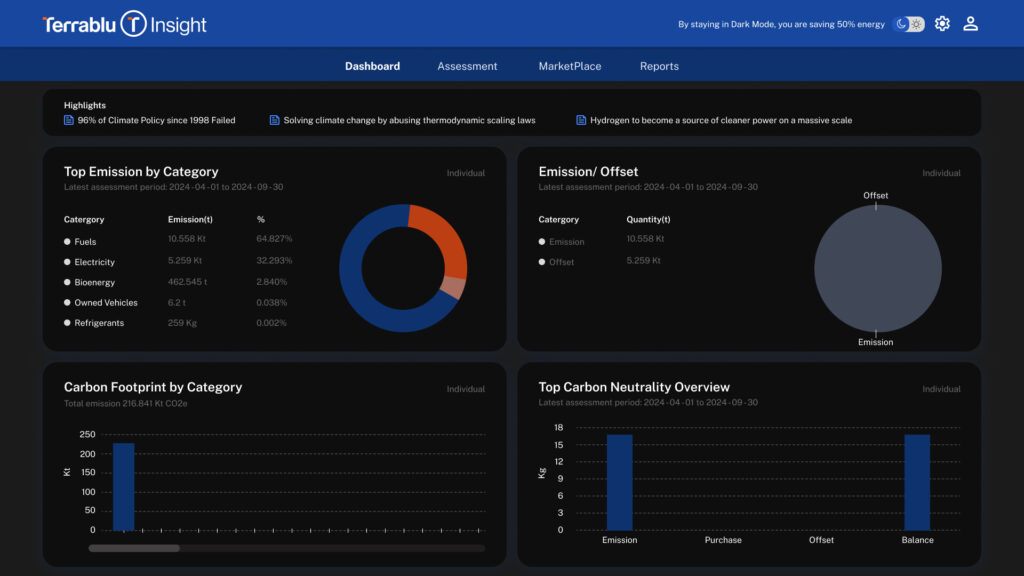This screenshot has width=1024, height=576.
Task: Go to the MarketPlace tab
Action: pyautogui.click(x=570, y=66)
